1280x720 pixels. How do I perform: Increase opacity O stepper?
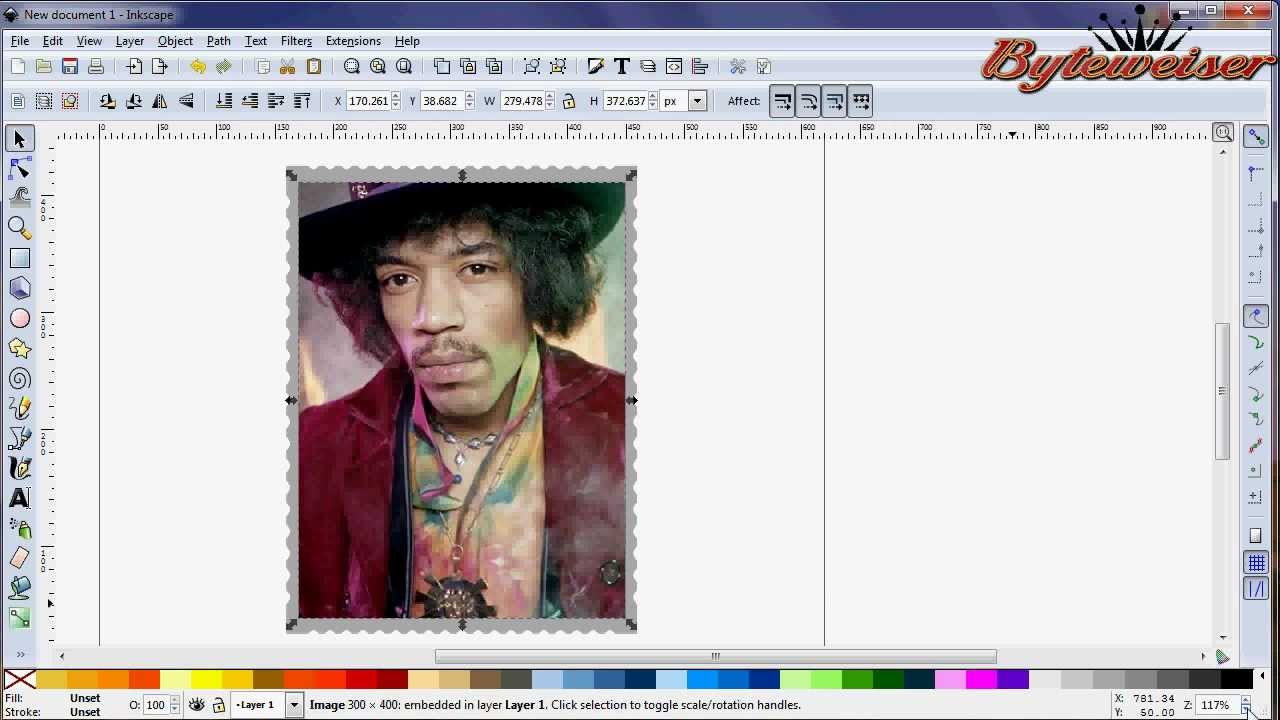point(174,700)
